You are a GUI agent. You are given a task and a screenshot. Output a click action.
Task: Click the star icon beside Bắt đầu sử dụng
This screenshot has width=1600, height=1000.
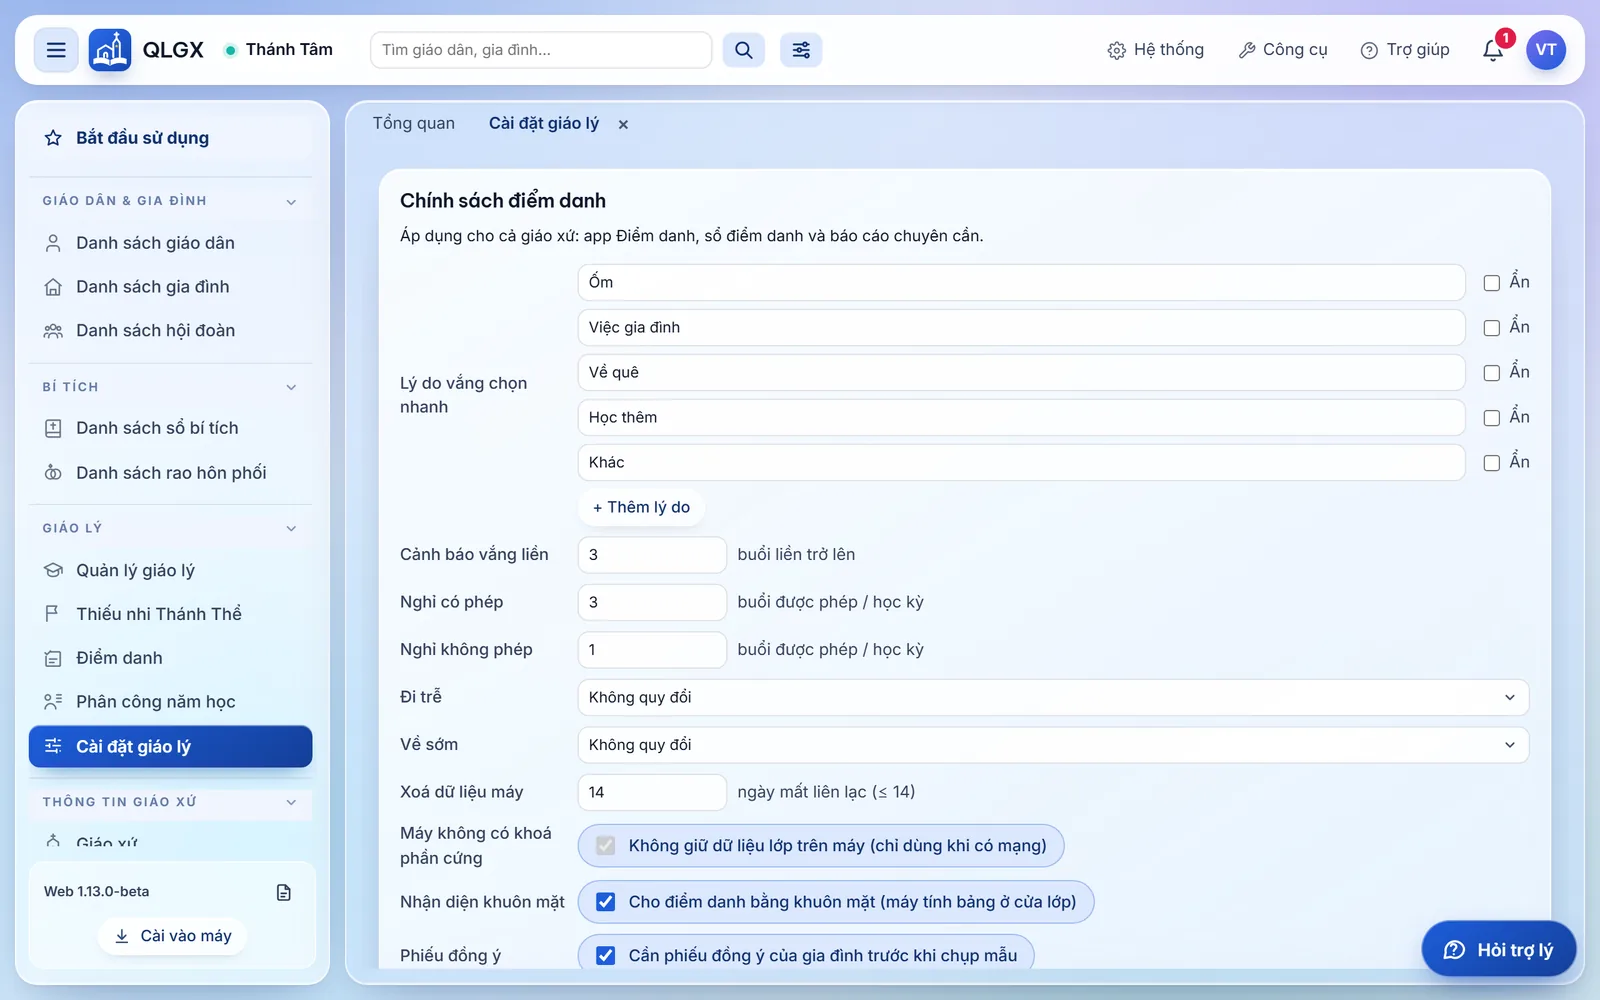click(x=53, y=138)
